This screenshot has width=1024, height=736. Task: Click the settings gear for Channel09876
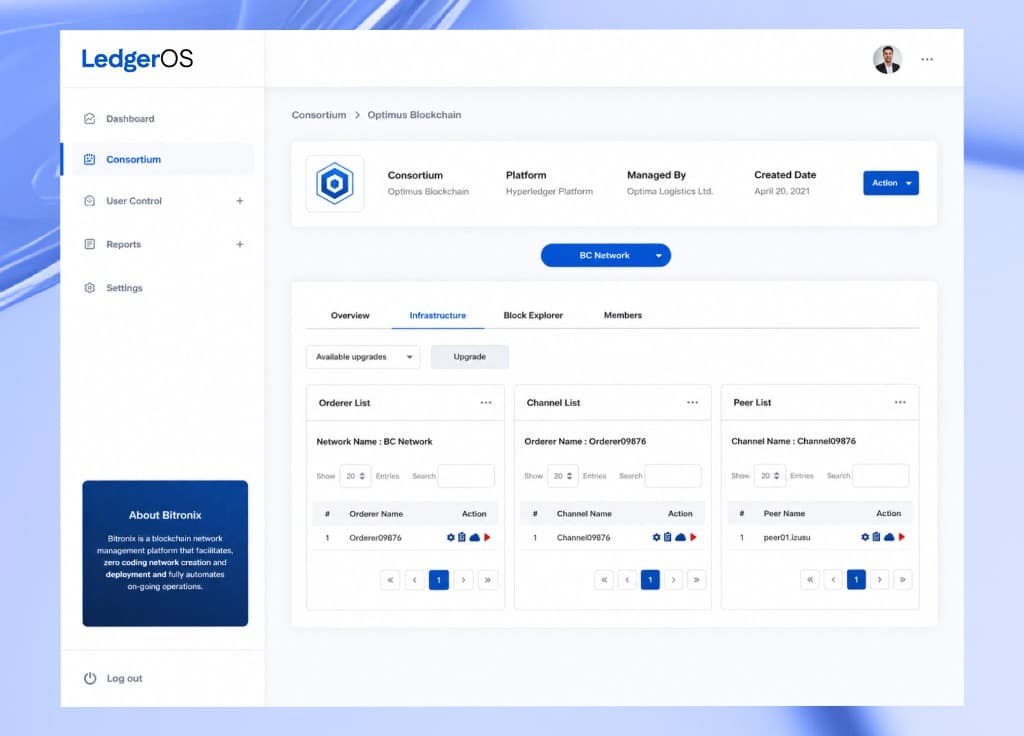(656, 537)
